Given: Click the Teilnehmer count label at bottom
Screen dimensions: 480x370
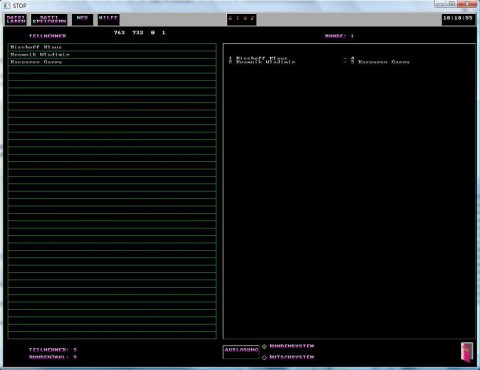Looking at the screenshot, I should point(53,350).
